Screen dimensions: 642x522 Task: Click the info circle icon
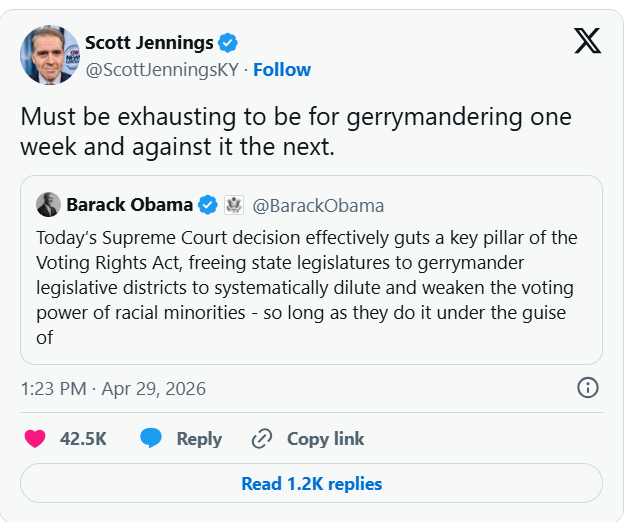(588, 388)
